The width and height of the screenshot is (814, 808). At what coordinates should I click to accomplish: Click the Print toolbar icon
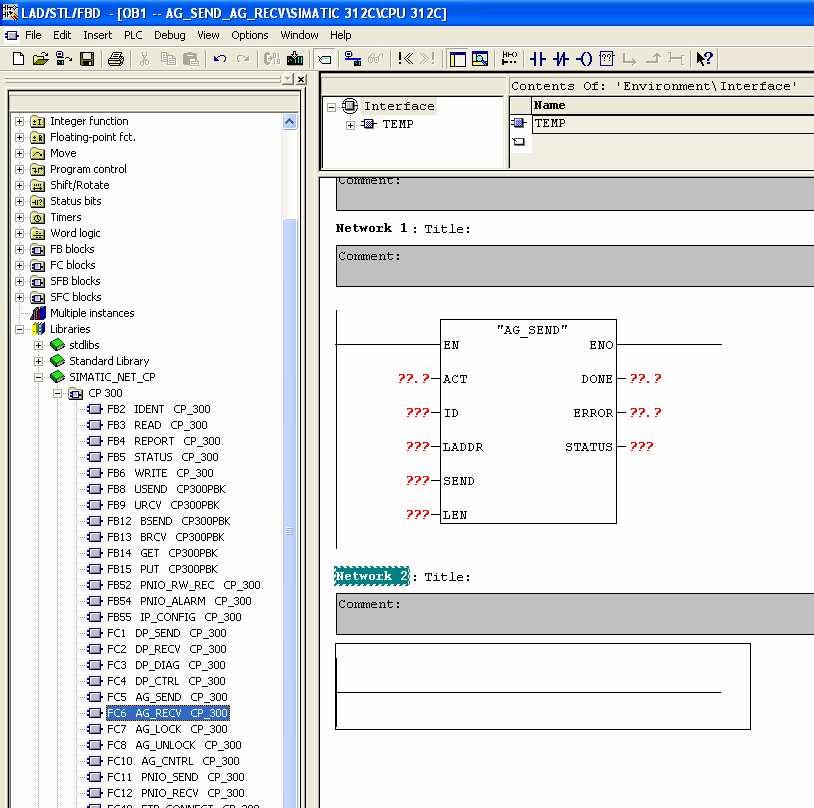click(115, 59)
